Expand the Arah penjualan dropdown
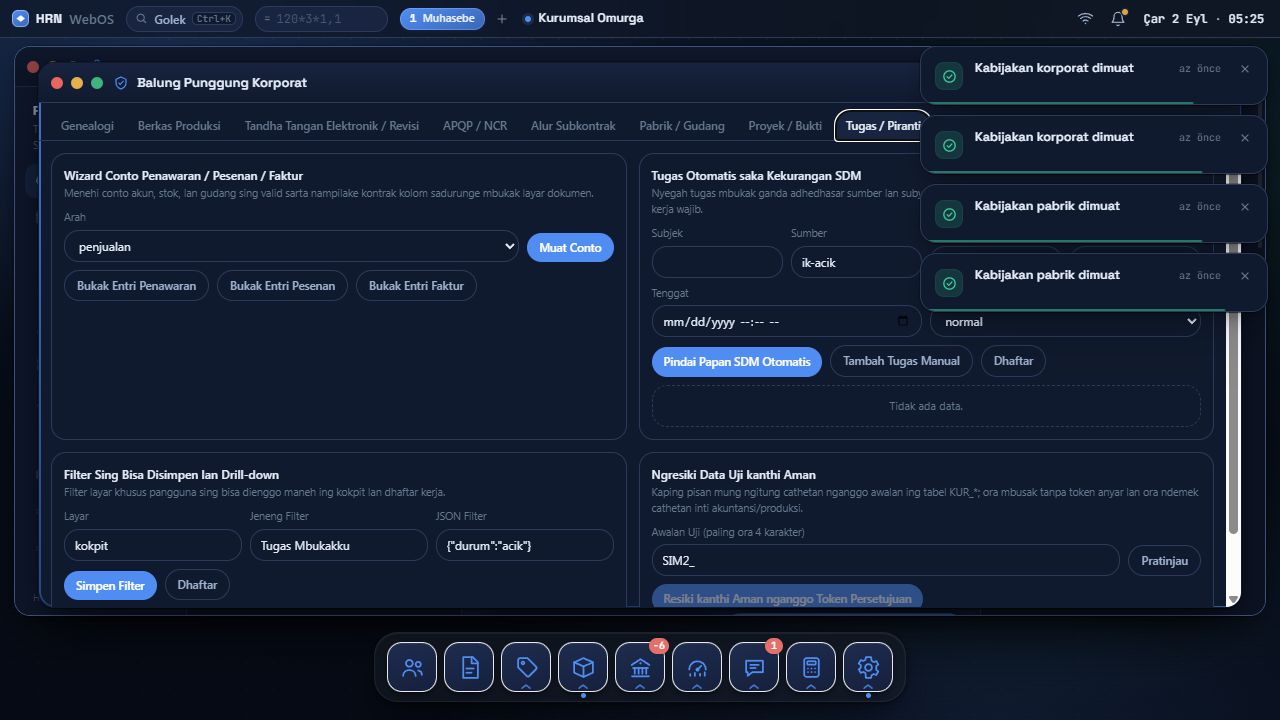Viewport: 1280px width, 720px height. (291, 247)
